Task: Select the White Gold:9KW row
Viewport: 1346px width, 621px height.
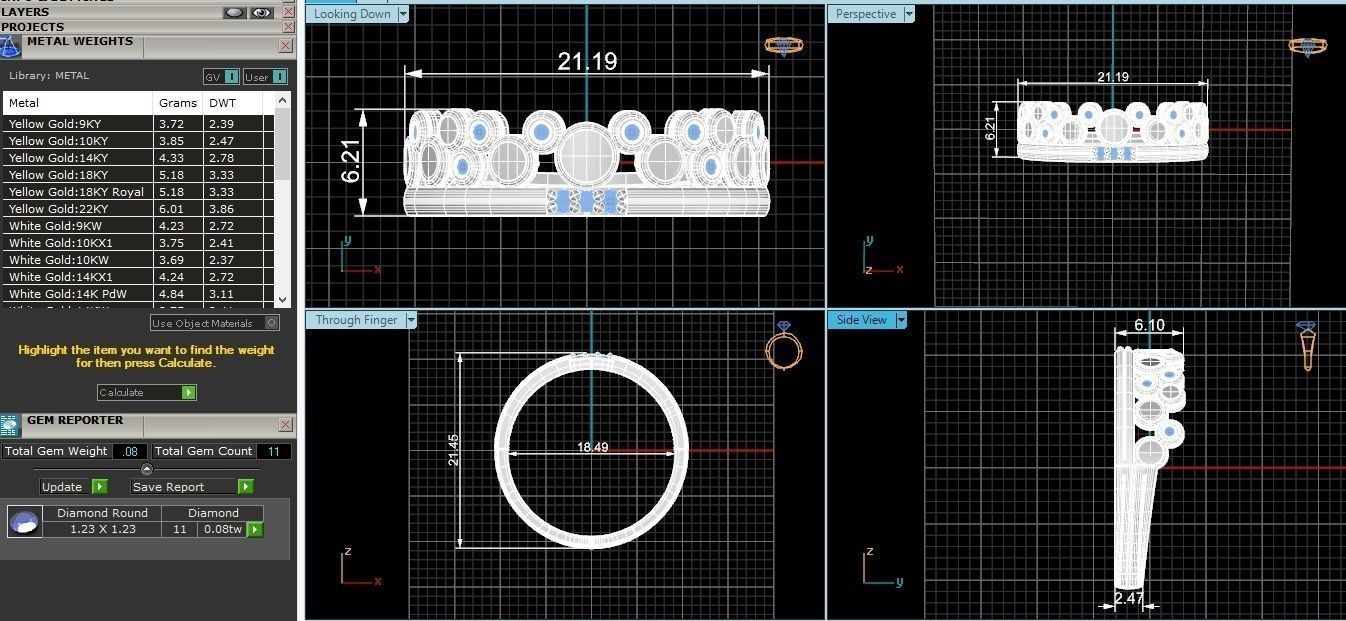Action: tap(139, 226)
